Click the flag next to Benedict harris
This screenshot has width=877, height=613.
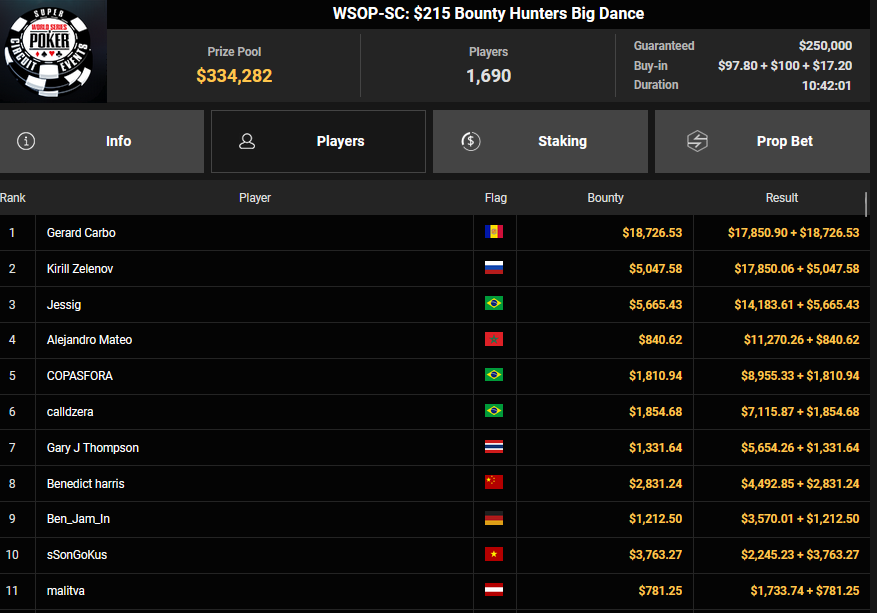click(x=493, y=483)
